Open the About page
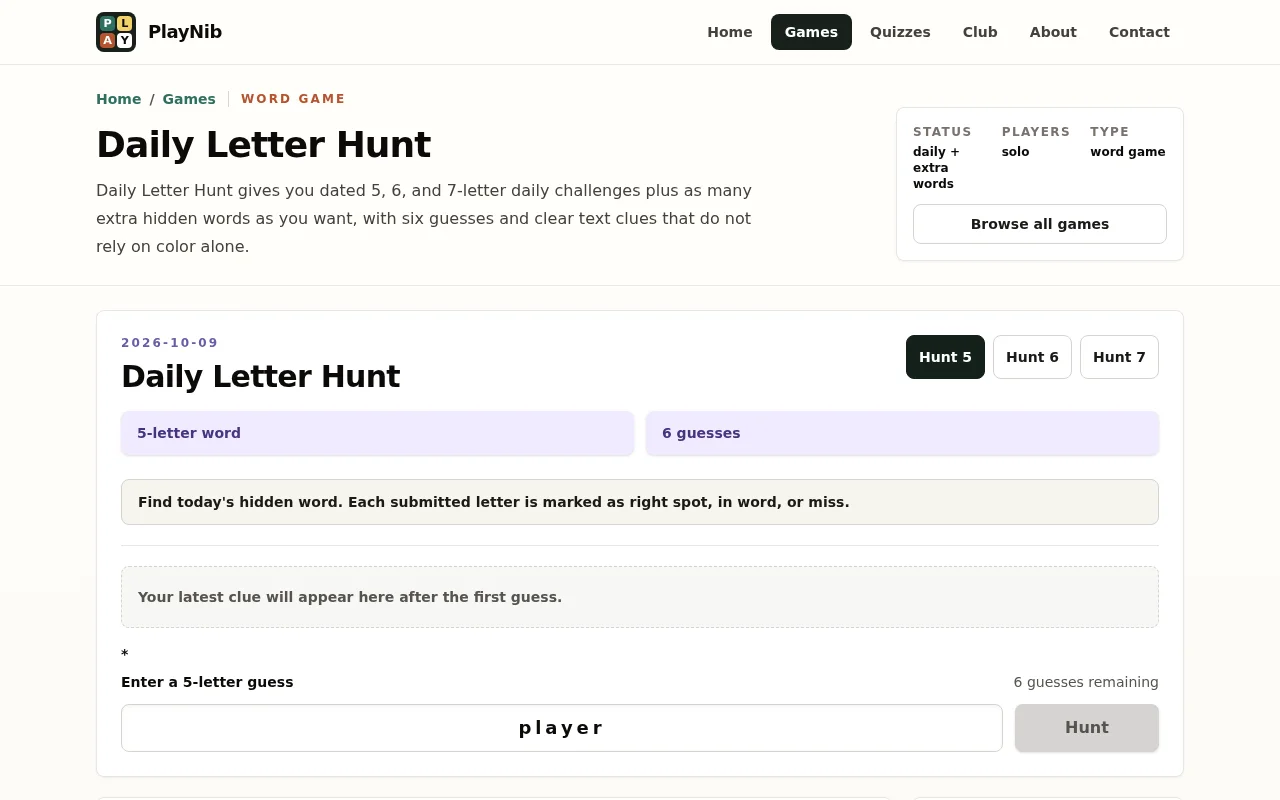Image resolution: width=1280 pixels, height=800 pixels. pos(1053,32)
